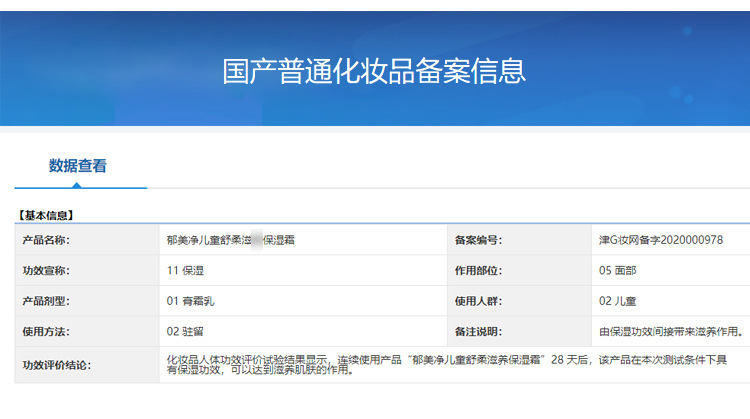Select the efficacy evaluation conclusion paragraph text

pyautogui.click(x=447, y=364)
